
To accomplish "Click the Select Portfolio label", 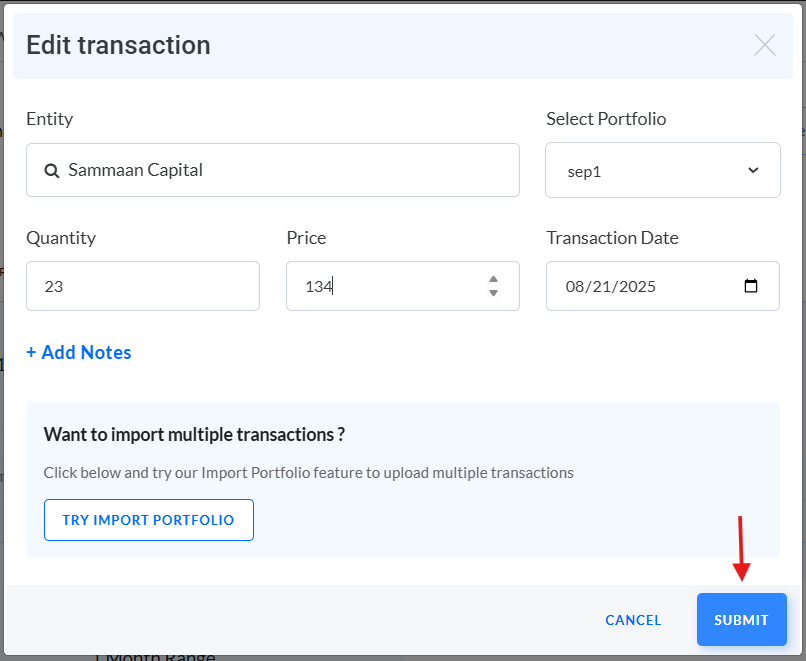I will pyautogui.click(x=606, y=119).
